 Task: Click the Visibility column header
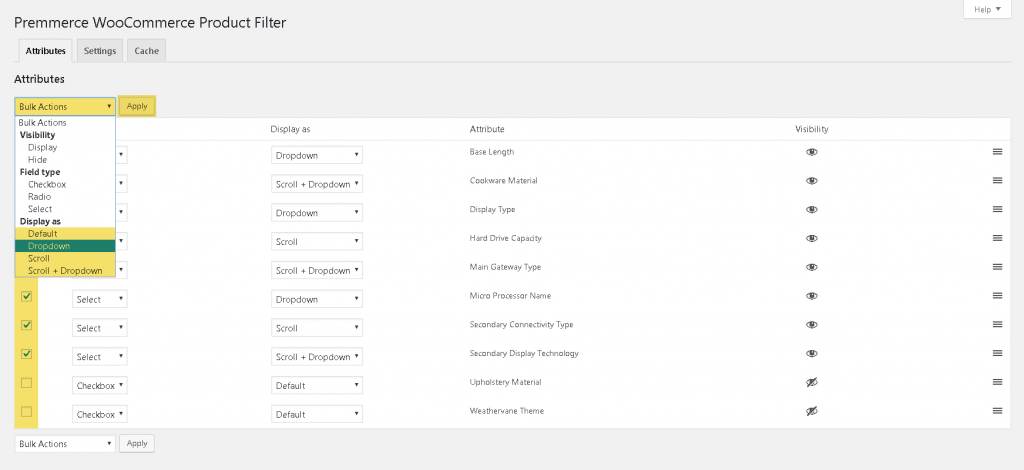click(812, 129)
